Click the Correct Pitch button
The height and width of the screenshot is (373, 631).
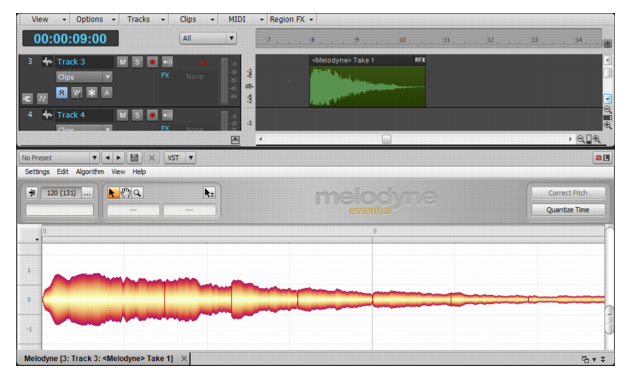click(x=568, y=193)
